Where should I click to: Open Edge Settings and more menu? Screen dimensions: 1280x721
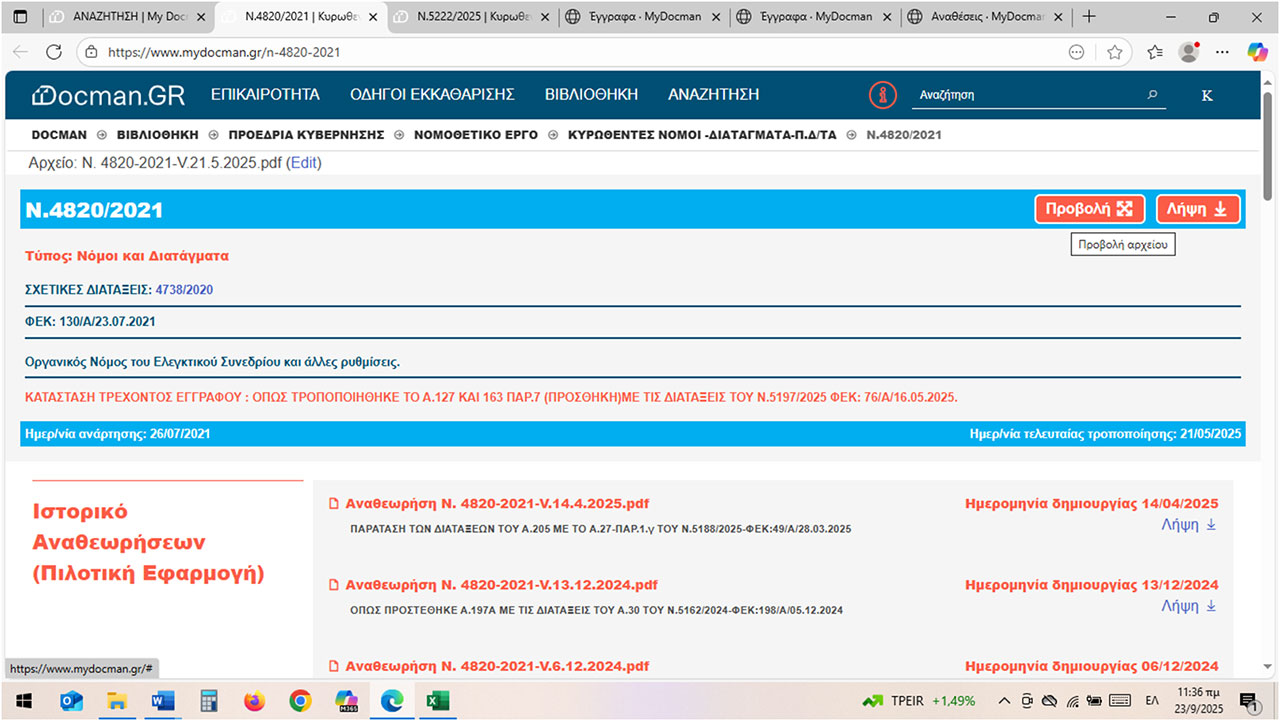[x=1222, y=52]
